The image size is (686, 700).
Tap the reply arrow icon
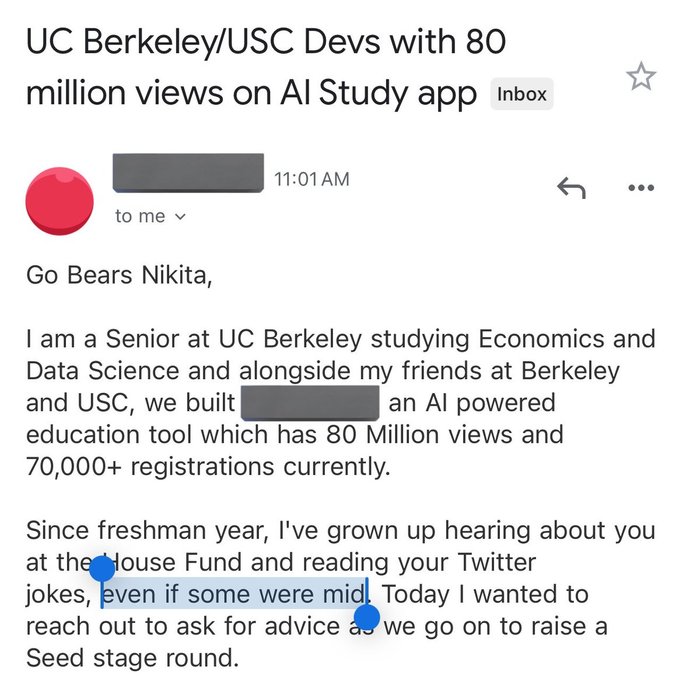(571, 188)
